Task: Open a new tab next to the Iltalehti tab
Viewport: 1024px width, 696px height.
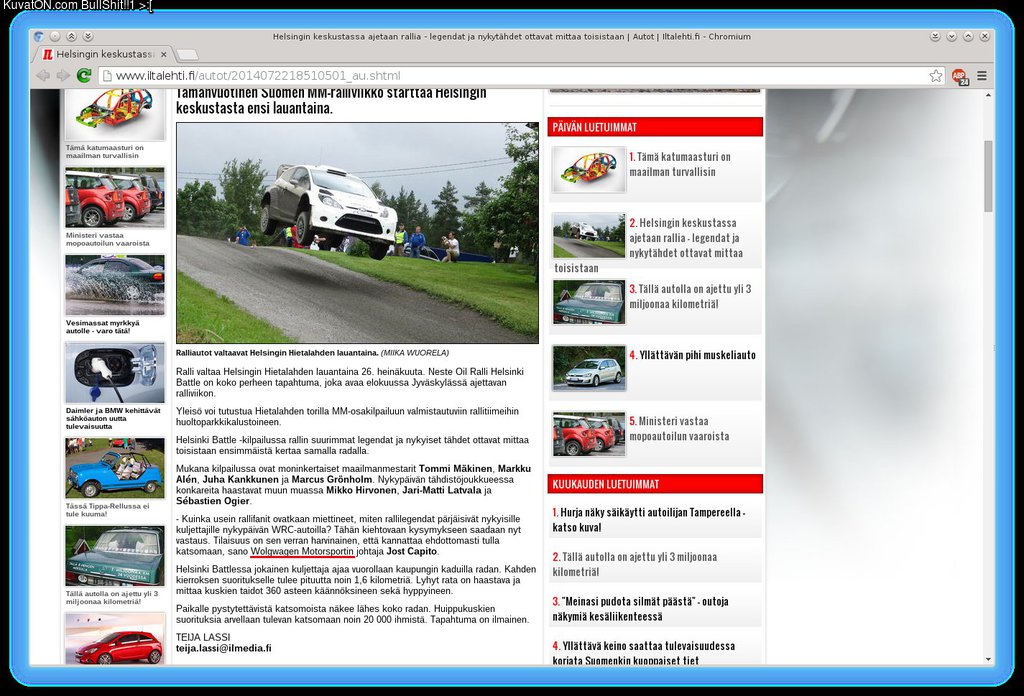Action: tap(187, 54)
